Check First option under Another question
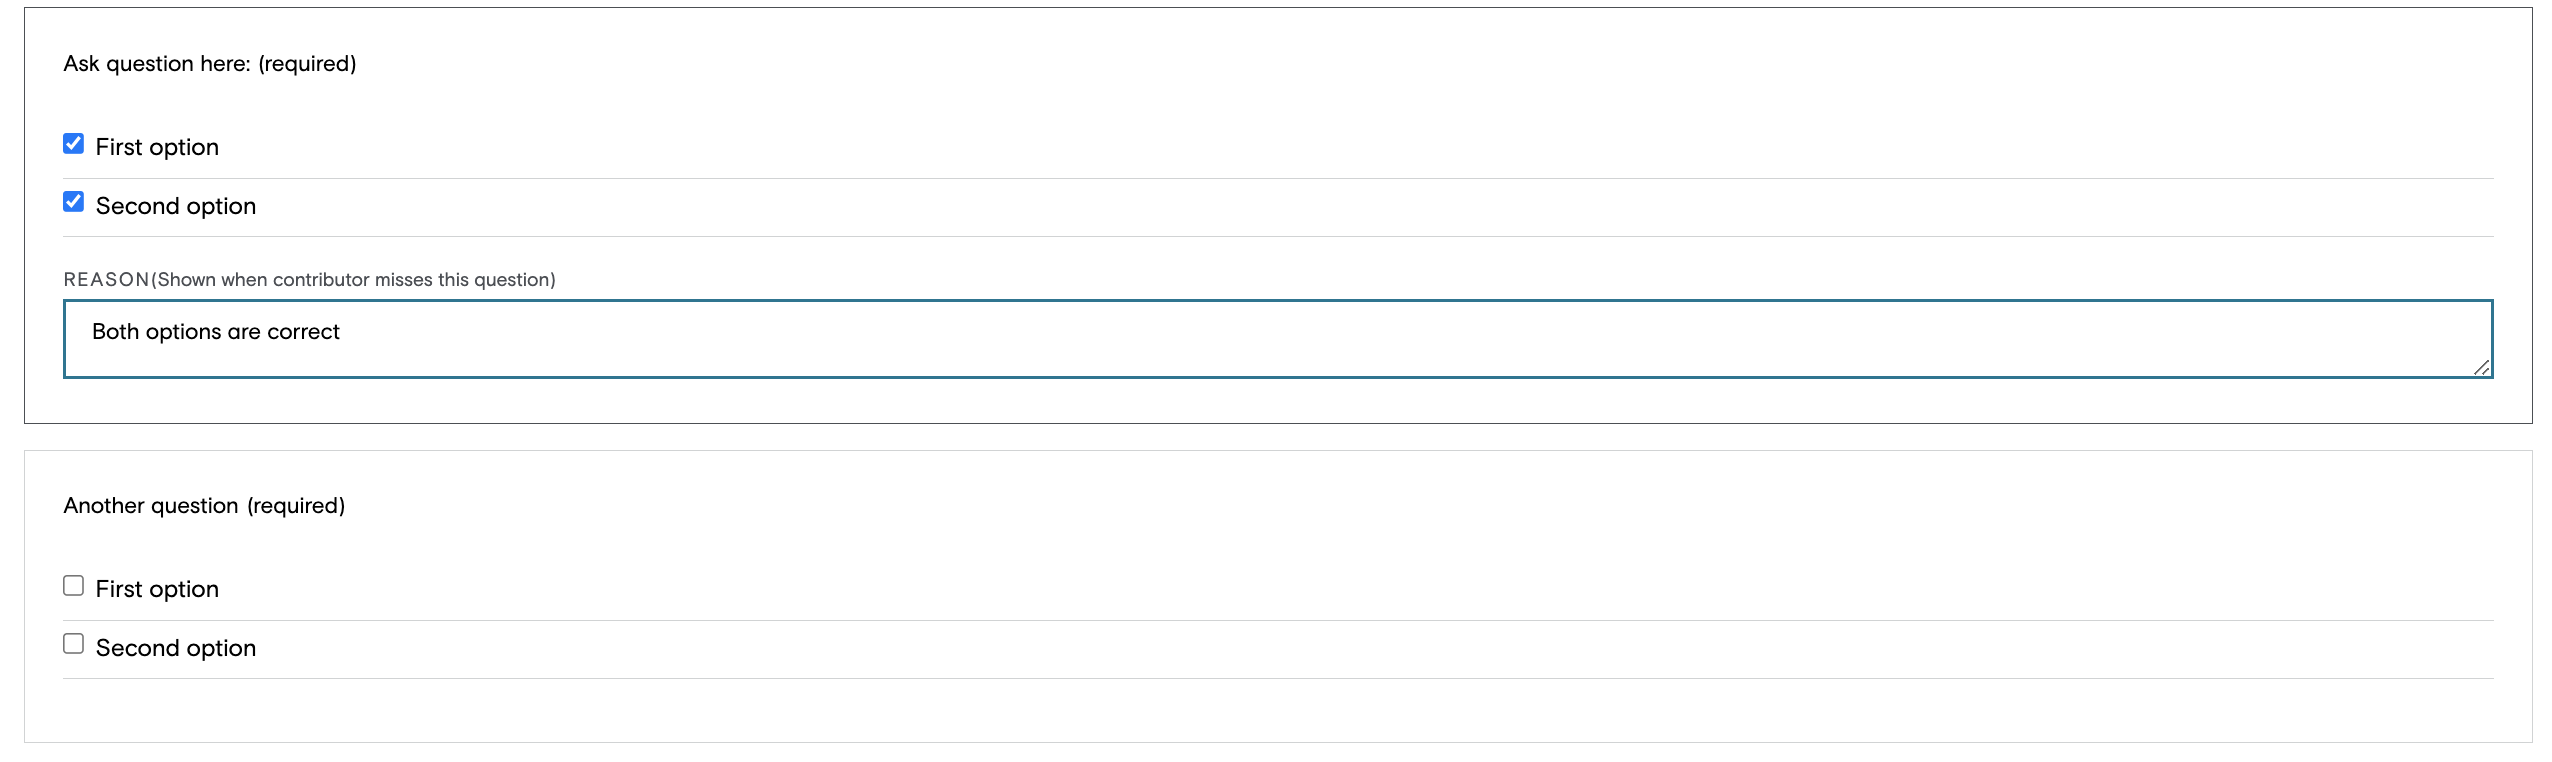This screenshot has height=762, width=2552. [73, 586]
